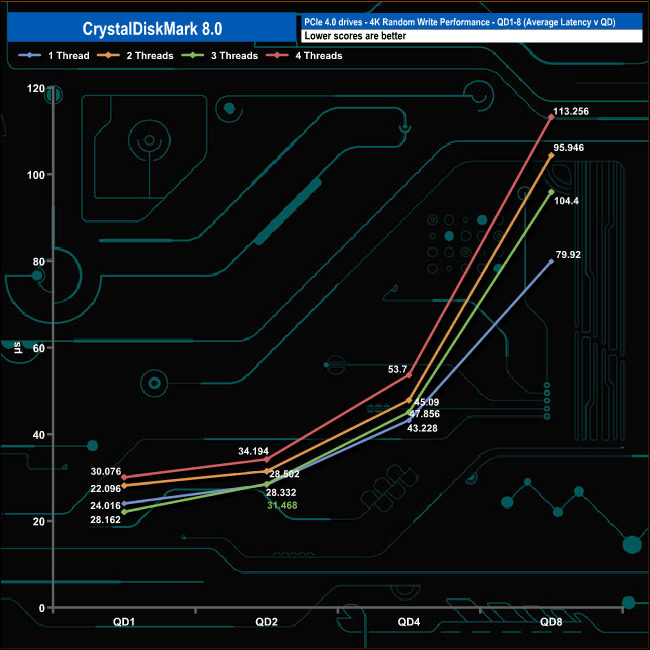This screenshot has width=650, height=650.
Task: Click the 80 y-axis tick label
Action: pyautogui.click(x=39, y=262)
